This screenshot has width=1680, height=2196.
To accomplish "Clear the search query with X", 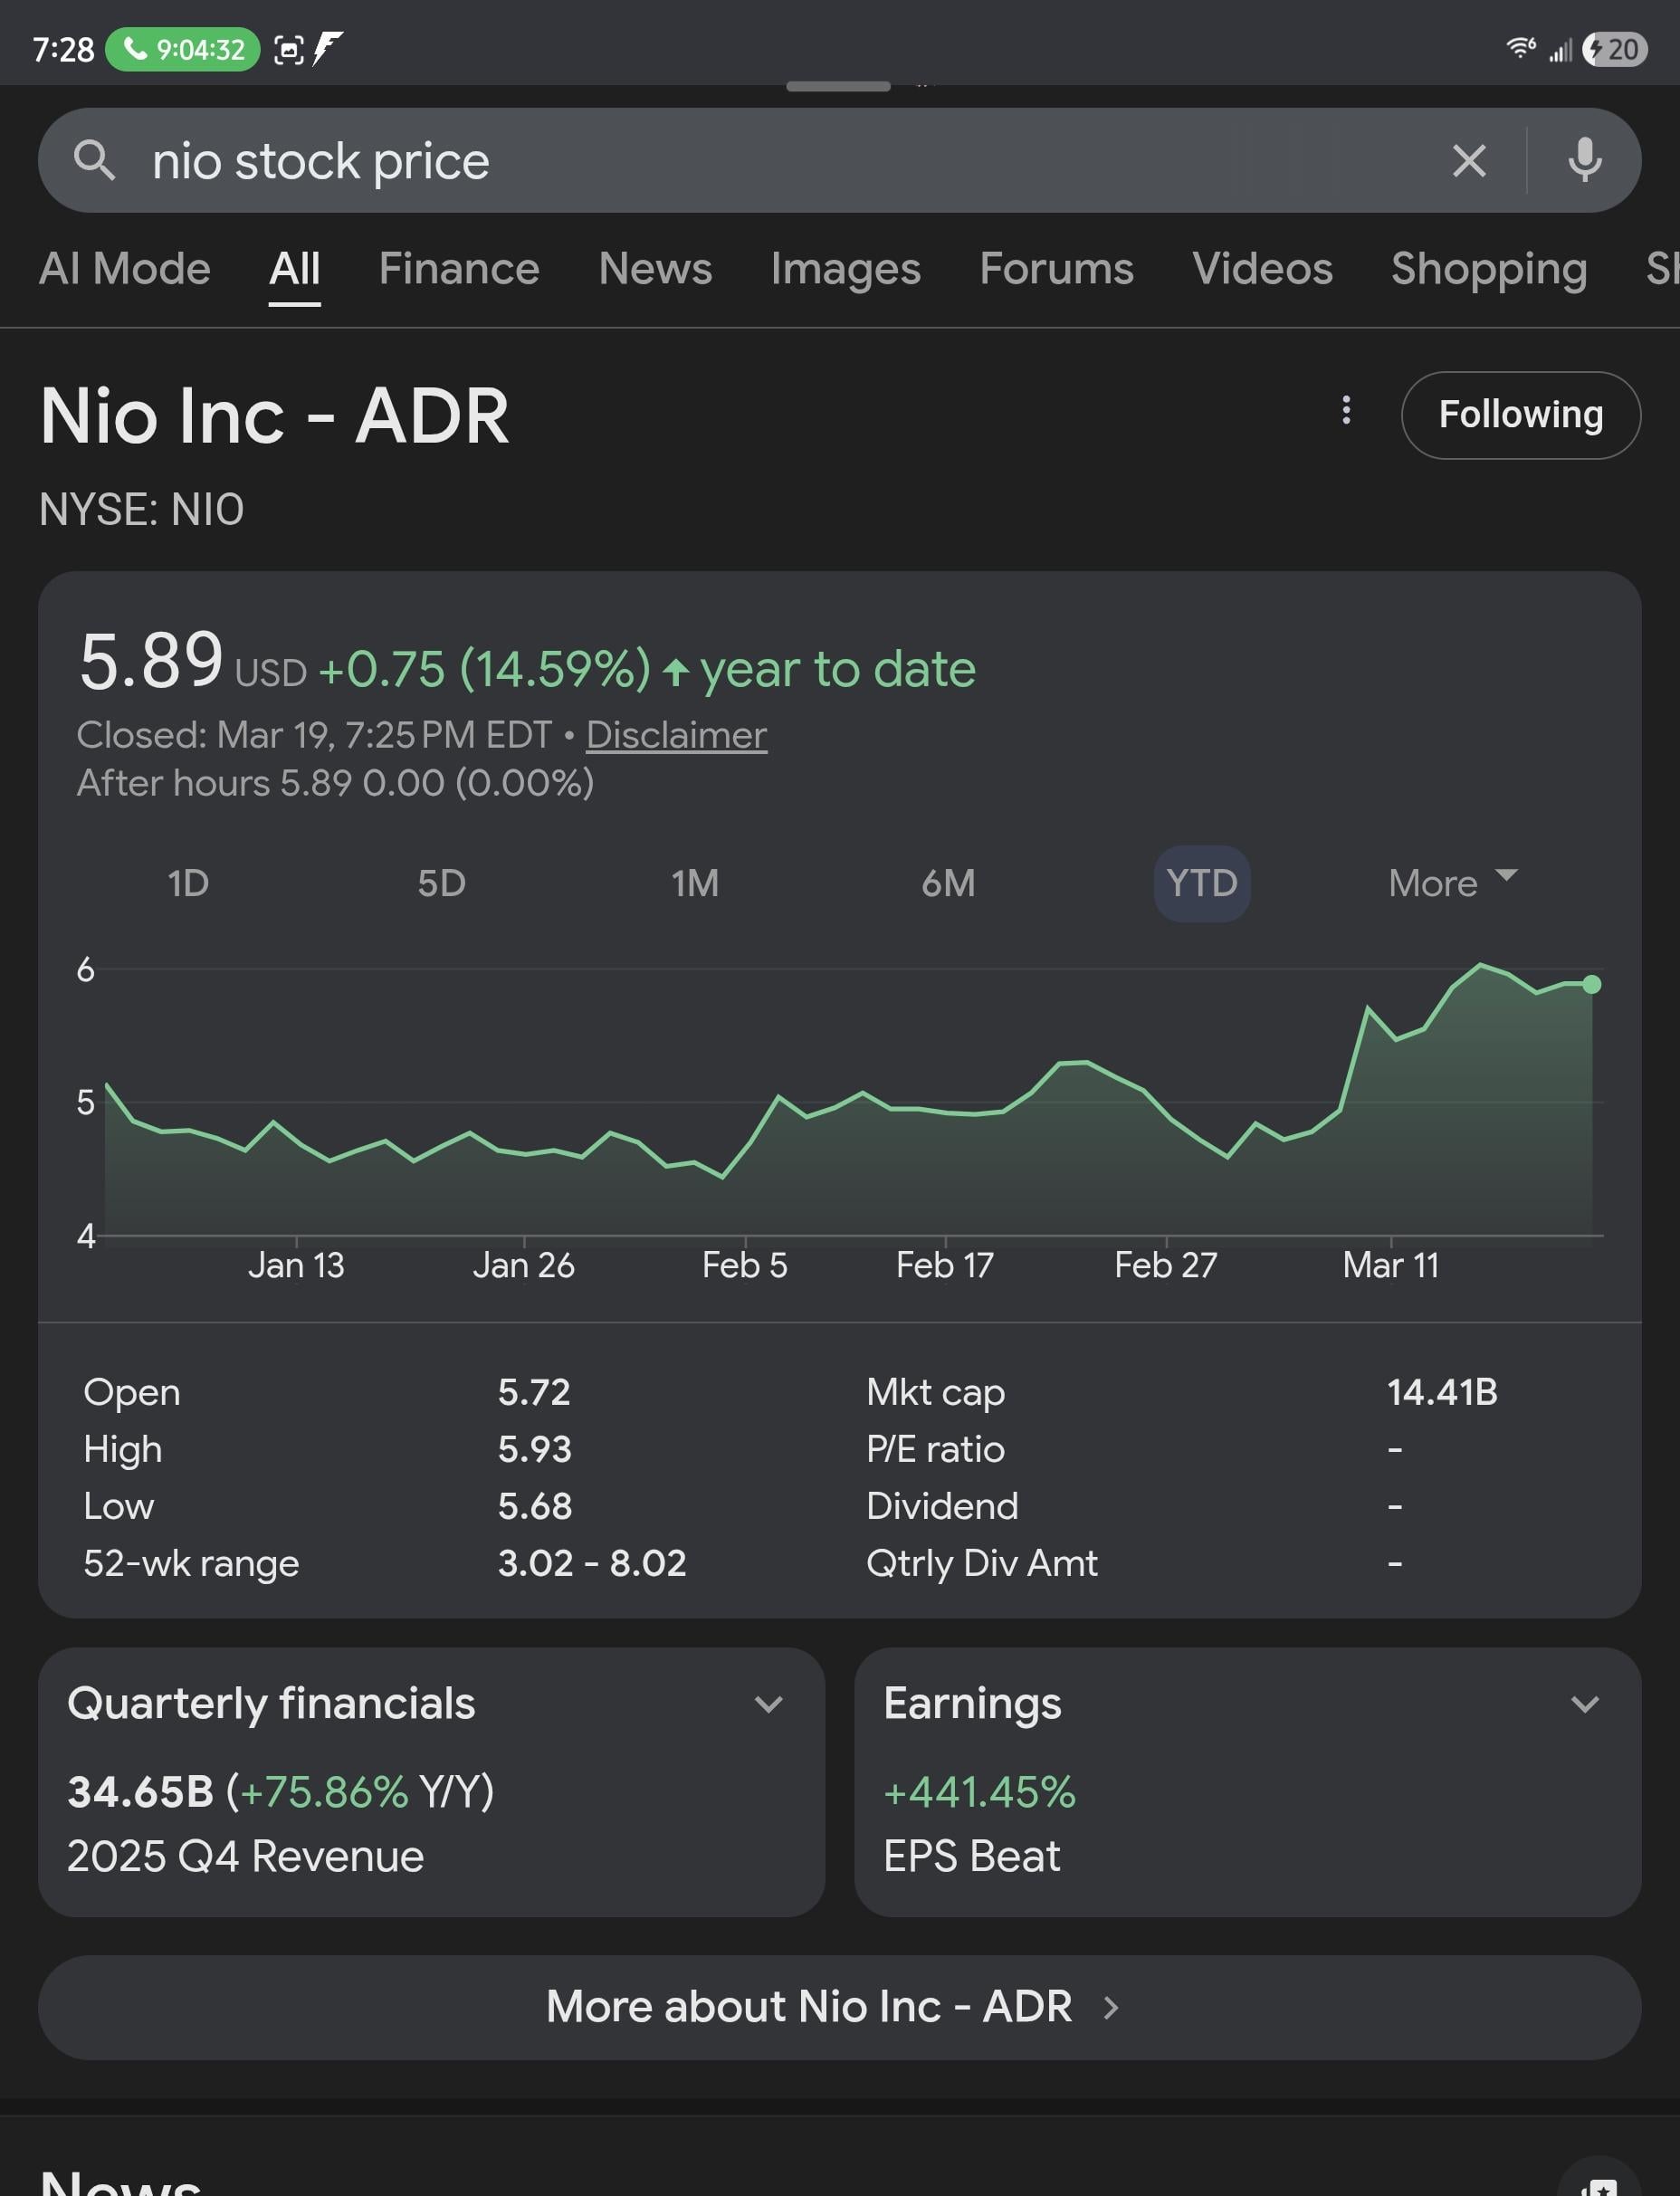I will tap(1468, 160).
